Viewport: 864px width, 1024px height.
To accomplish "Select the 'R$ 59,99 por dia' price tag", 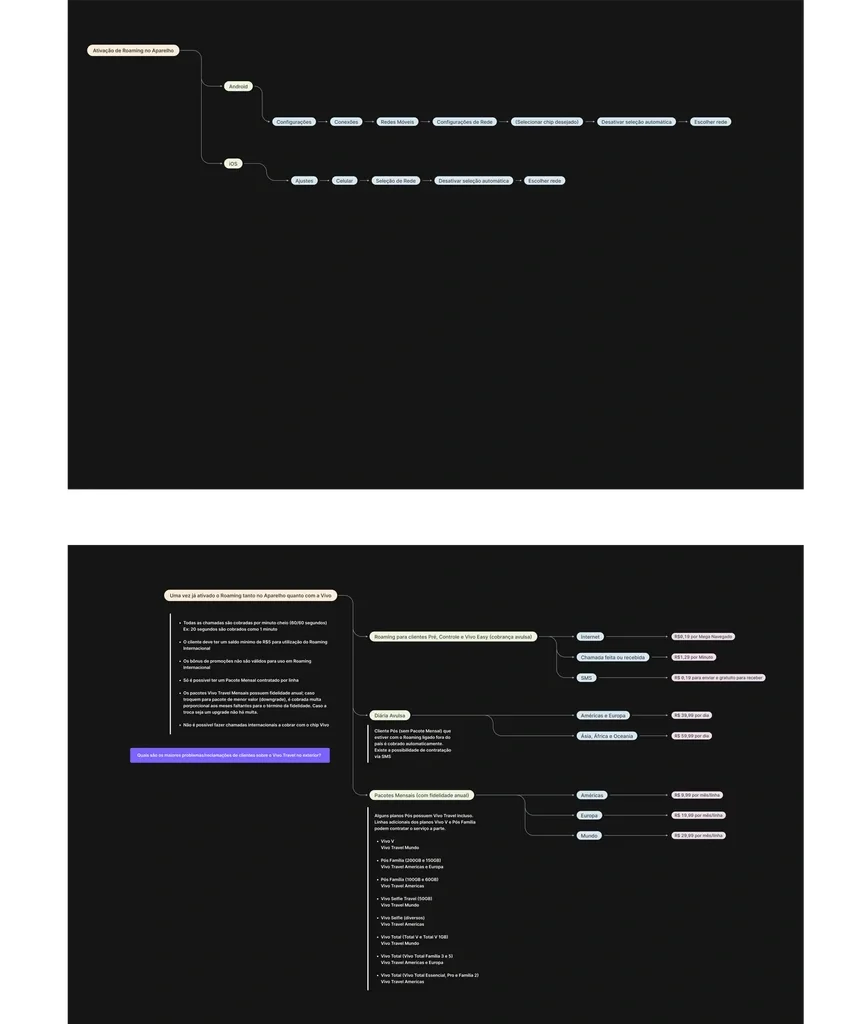I will pyautogui.click(x=692, y=735).
